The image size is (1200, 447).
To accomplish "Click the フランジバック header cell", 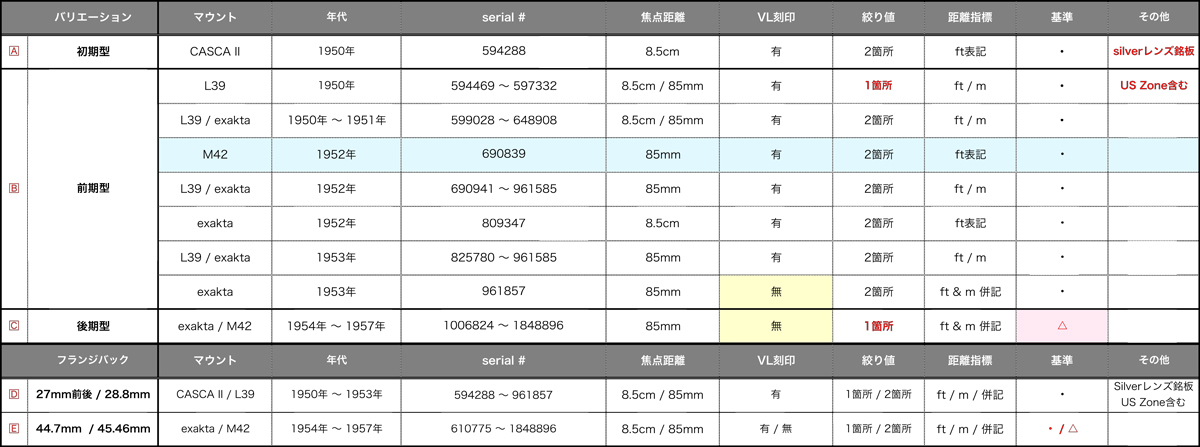I will click(x=92, y=360).
